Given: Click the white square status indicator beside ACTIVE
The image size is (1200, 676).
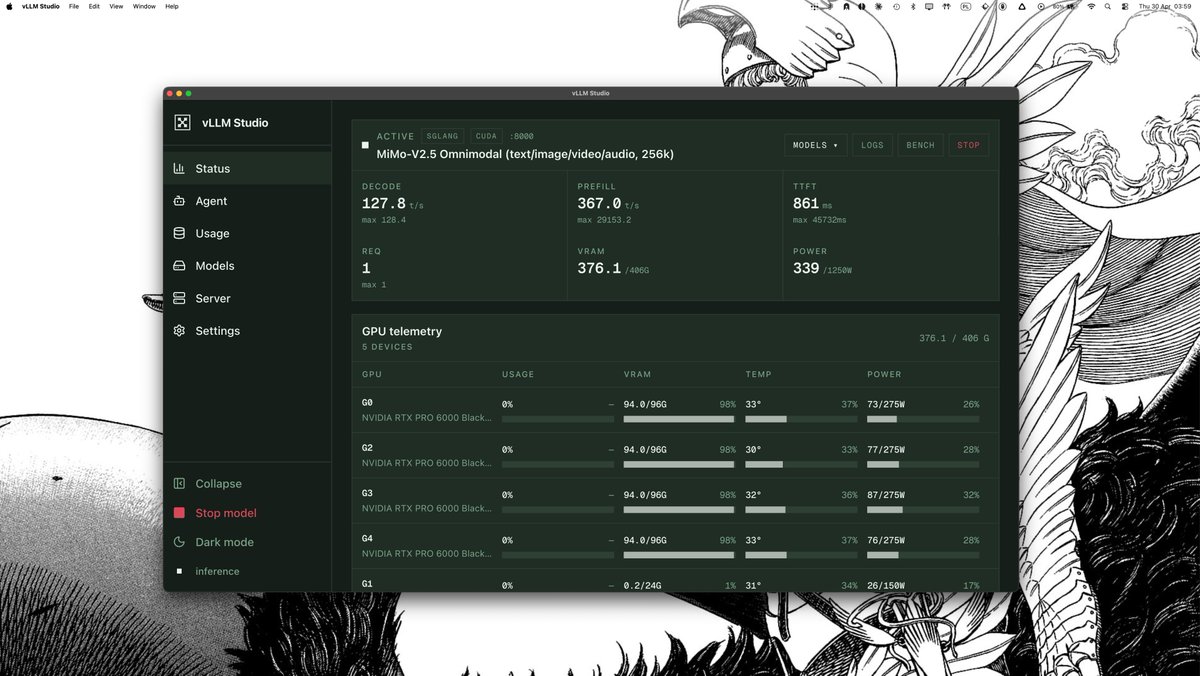Looking at the screenshot, I should pos(365,145).
